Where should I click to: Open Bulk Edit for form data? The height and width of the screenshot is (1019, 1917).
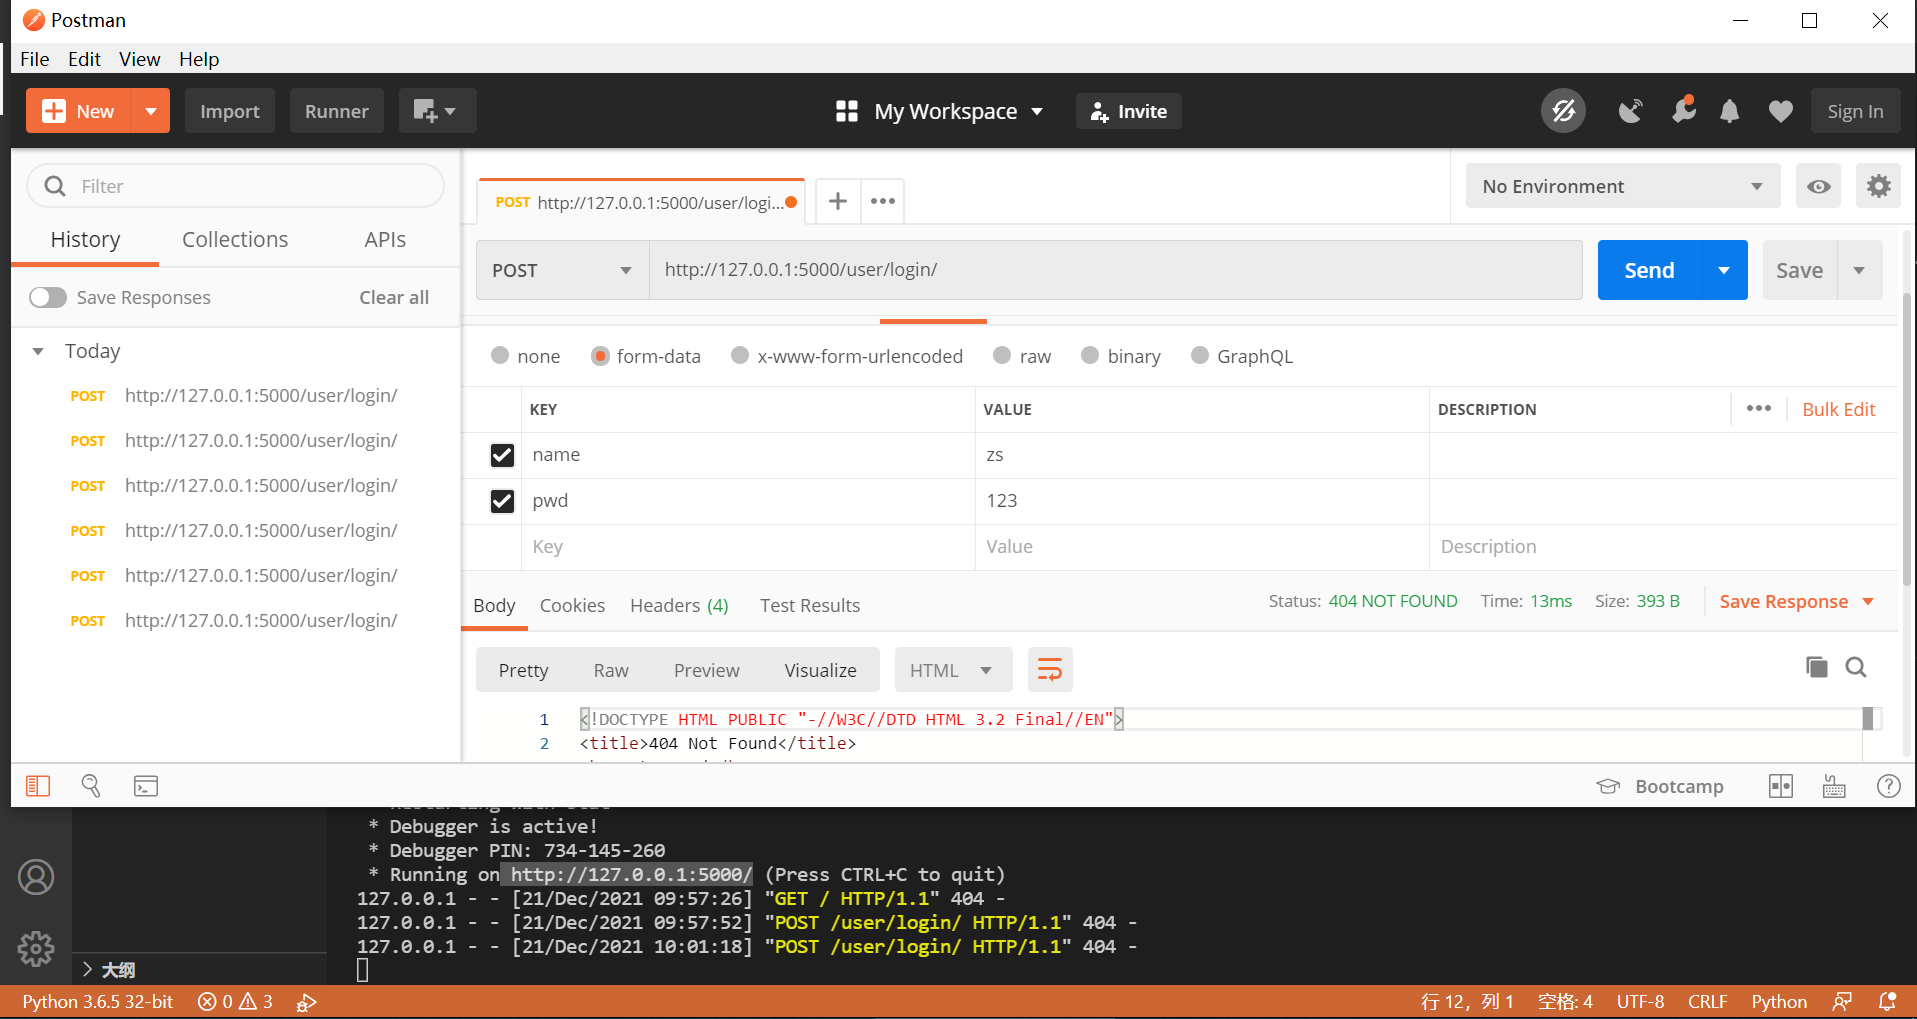[x=1838, y=409]
